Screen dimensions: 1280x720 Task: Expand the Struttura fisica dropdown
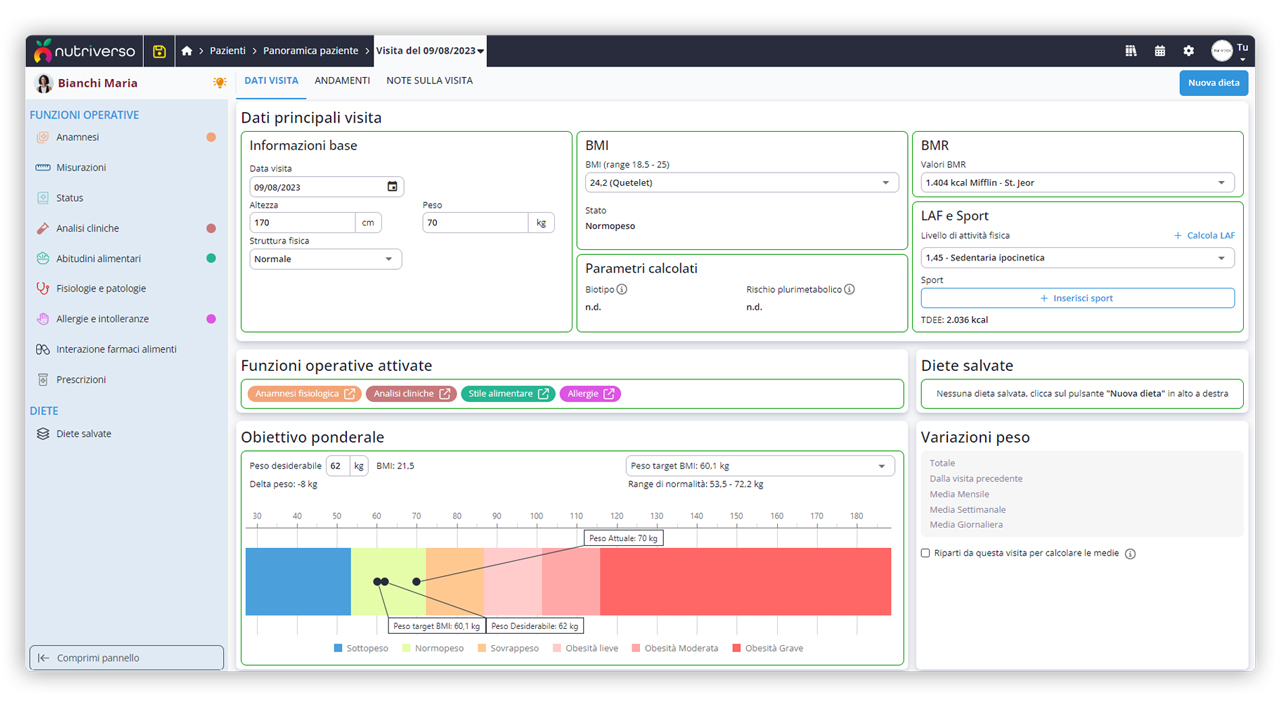point(326,259)
